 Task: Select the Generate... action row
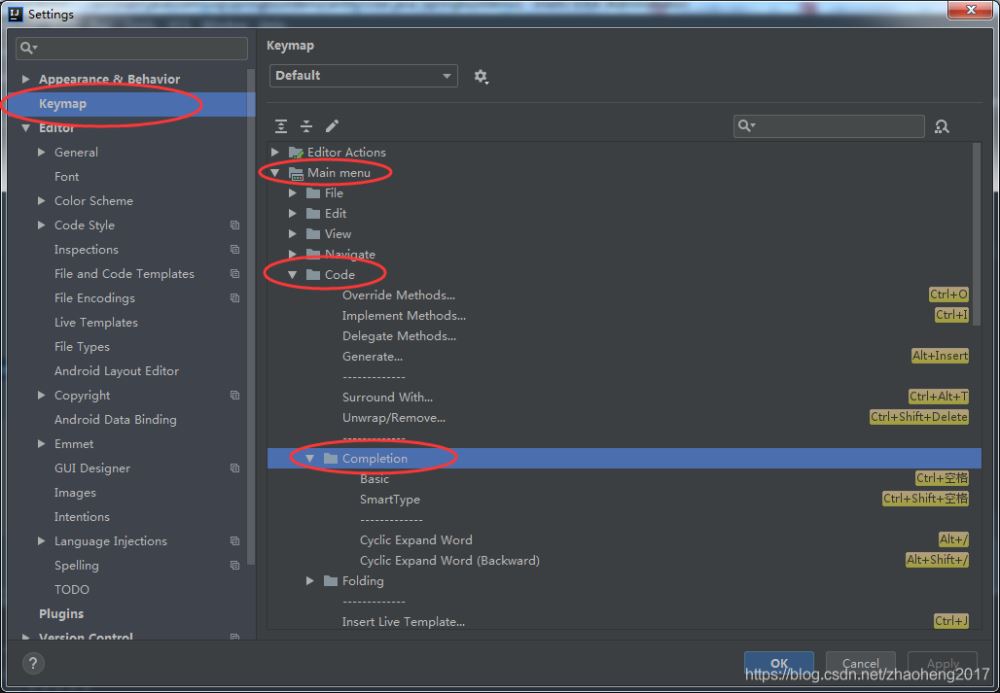click(x=372, y=357)
